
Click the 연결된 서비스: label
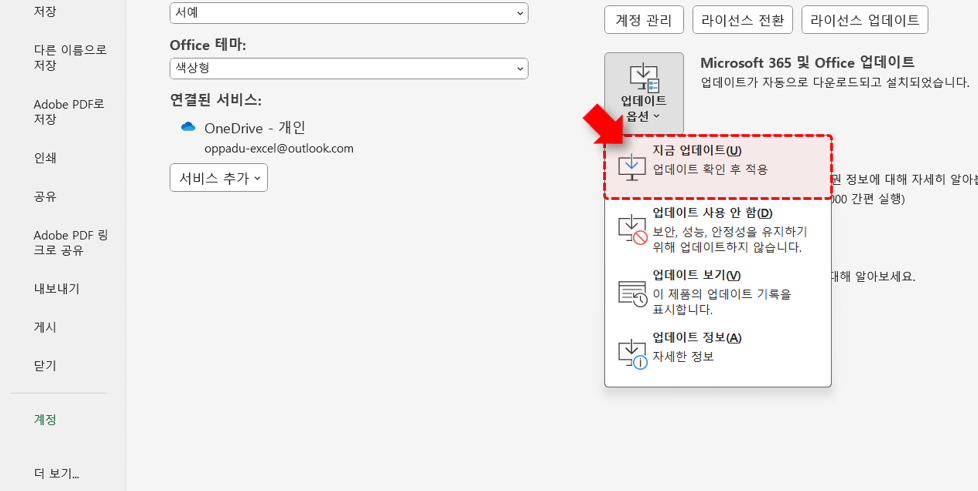pyautogui.click(x=215, y=100)
